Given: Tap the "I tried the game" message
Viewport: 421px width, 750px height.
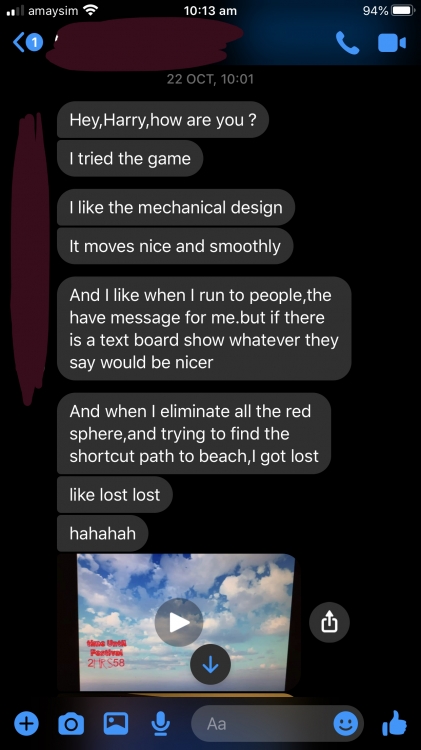Looking at the screenshot, I should point(130,158).
